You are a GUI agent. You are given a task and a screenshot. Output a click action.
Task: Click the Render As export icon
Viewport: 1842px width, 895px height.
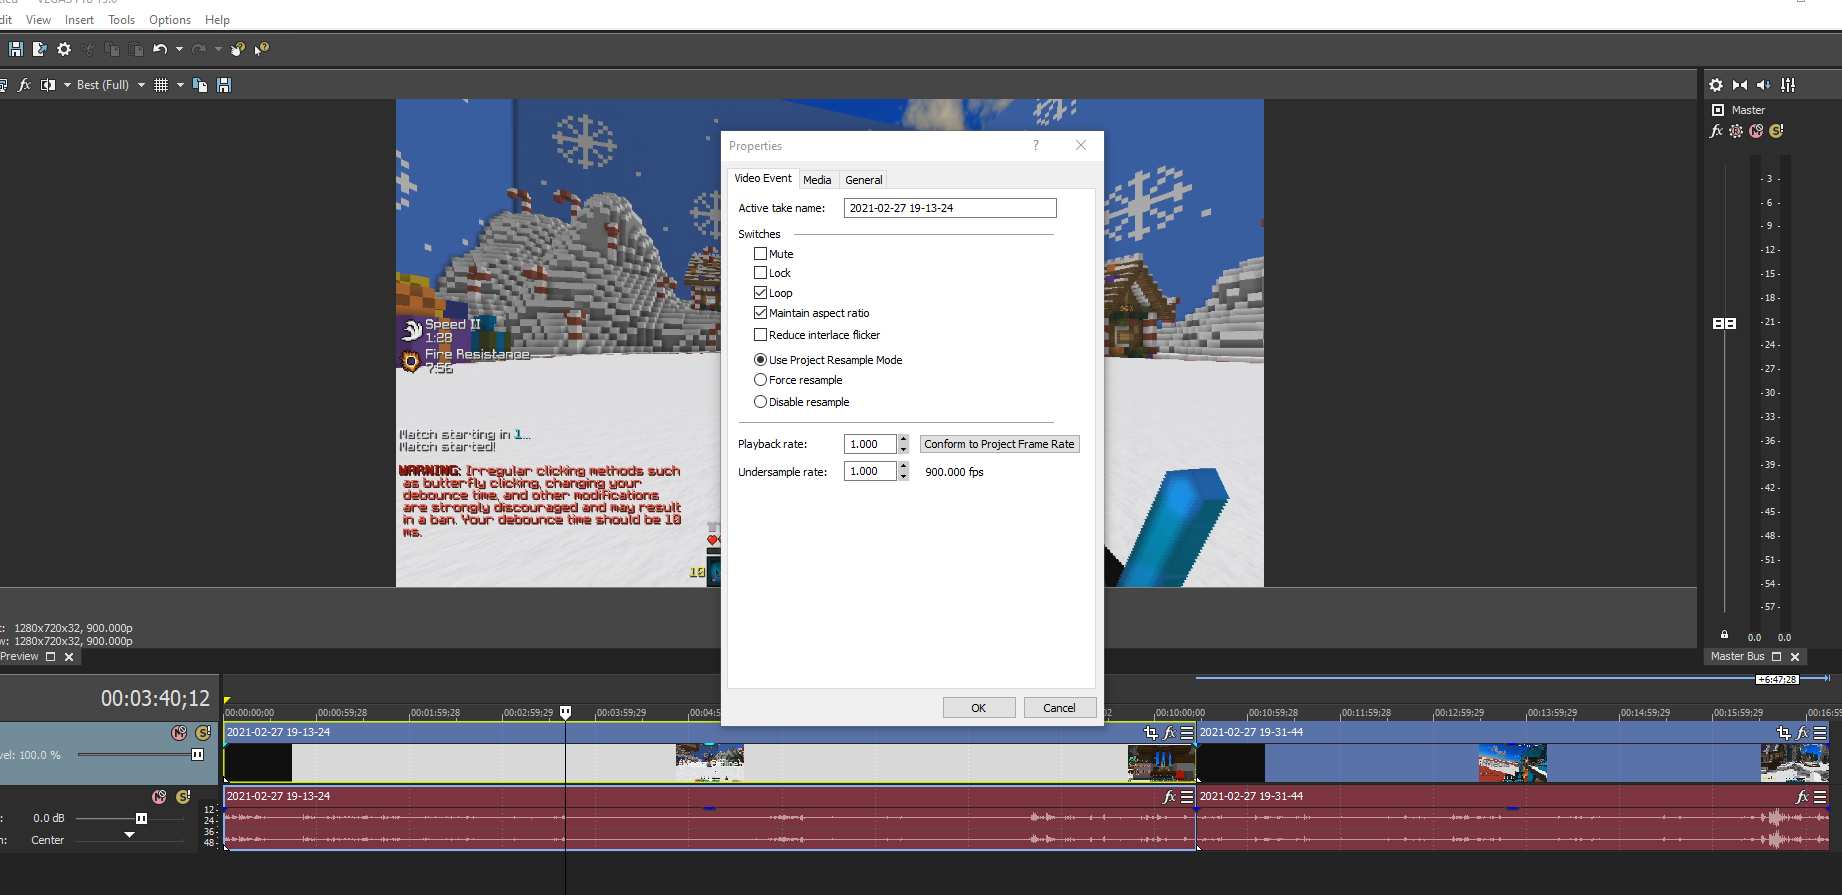(39, 49)
